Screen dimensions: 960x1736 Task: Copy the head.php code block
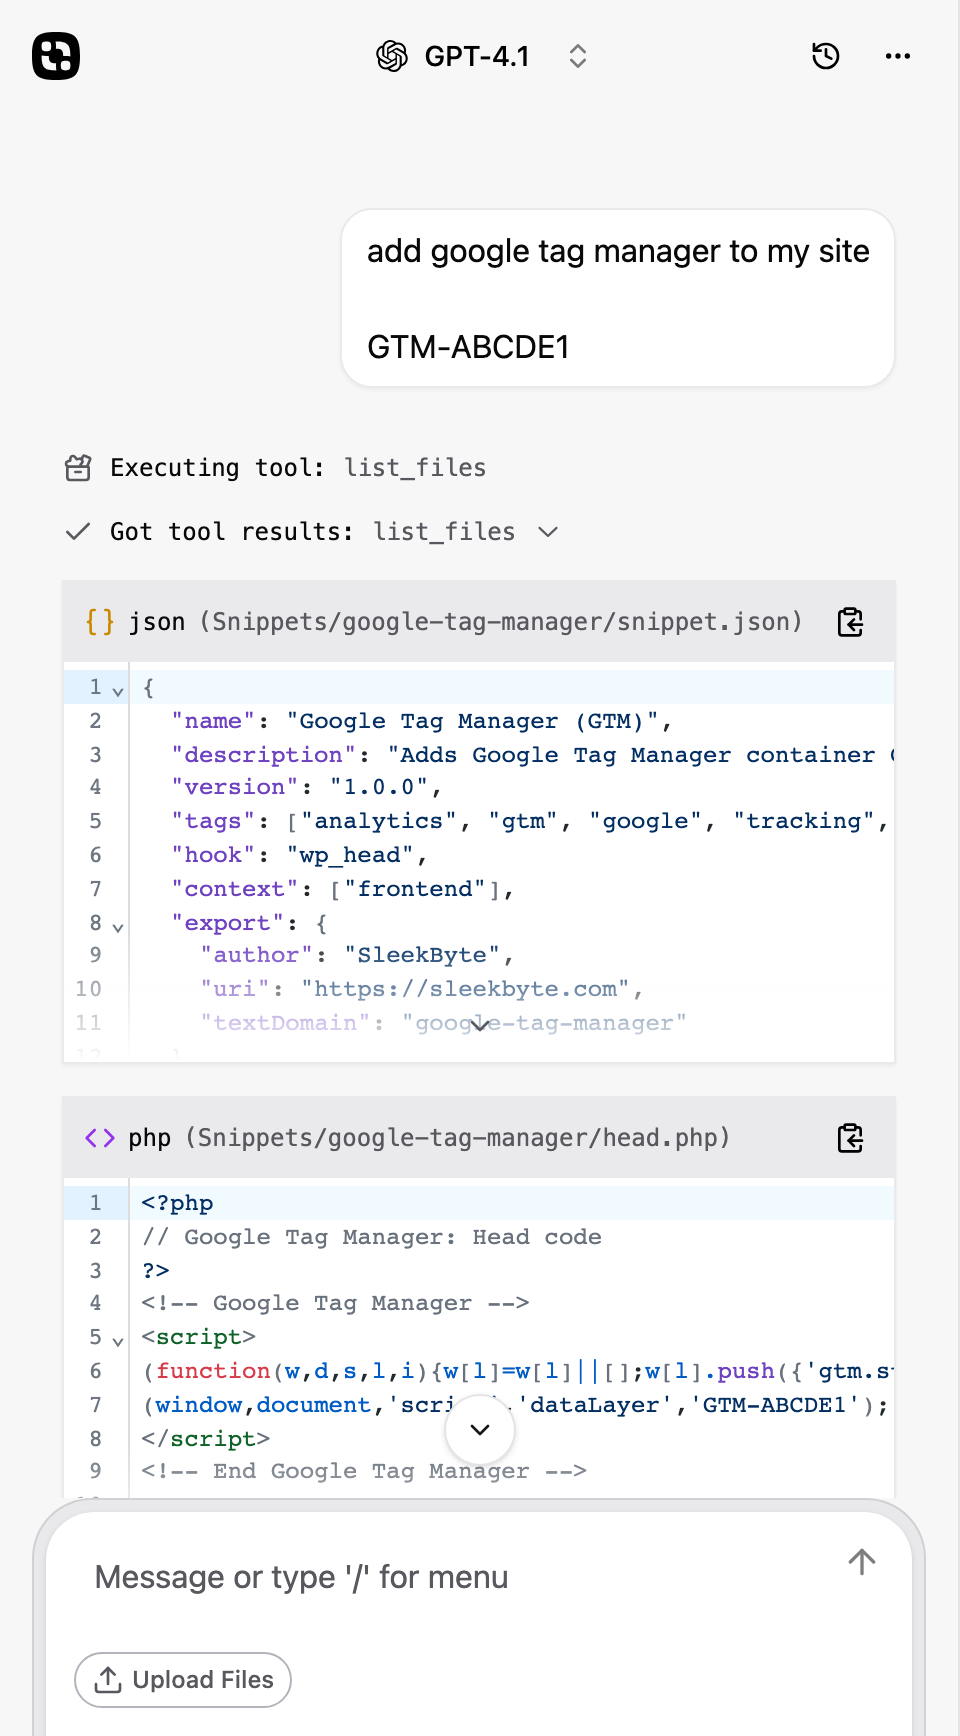coord(850,1138)
